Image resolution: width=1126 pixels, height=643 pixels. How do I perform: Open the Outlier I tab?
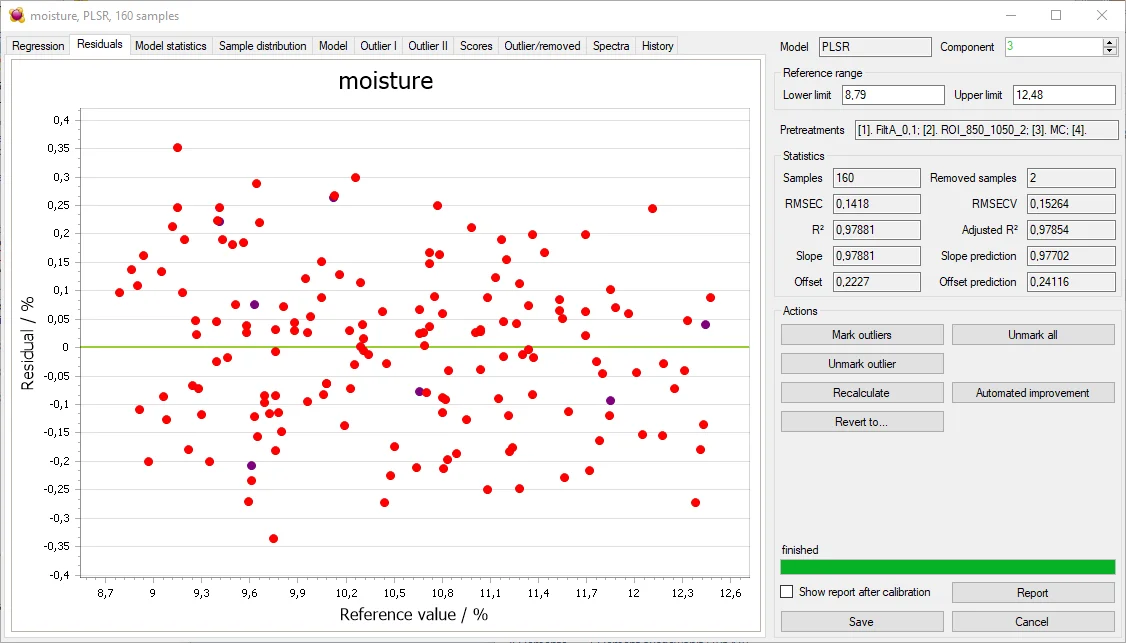(x=378, y=46)
